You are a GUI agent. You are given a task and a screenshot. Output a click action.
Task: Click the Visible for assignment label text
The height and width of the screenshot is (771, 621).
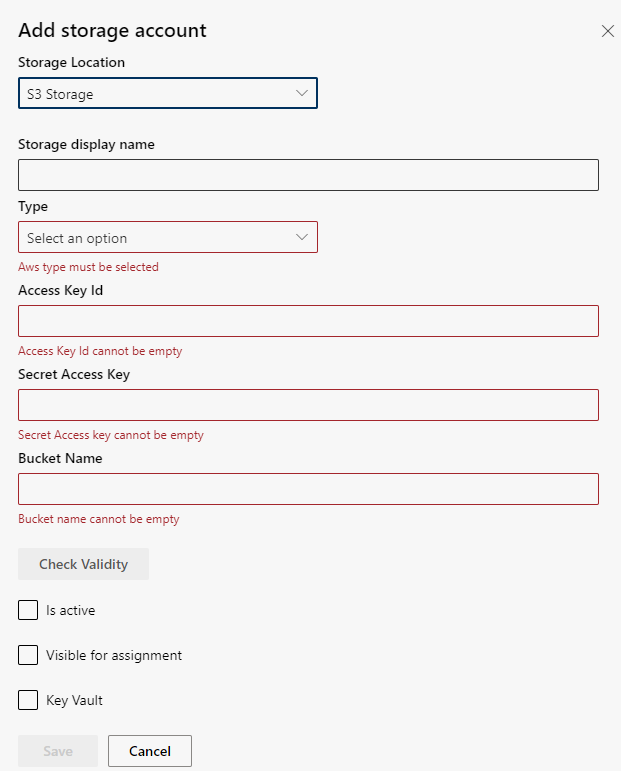[x=114, y=655]
